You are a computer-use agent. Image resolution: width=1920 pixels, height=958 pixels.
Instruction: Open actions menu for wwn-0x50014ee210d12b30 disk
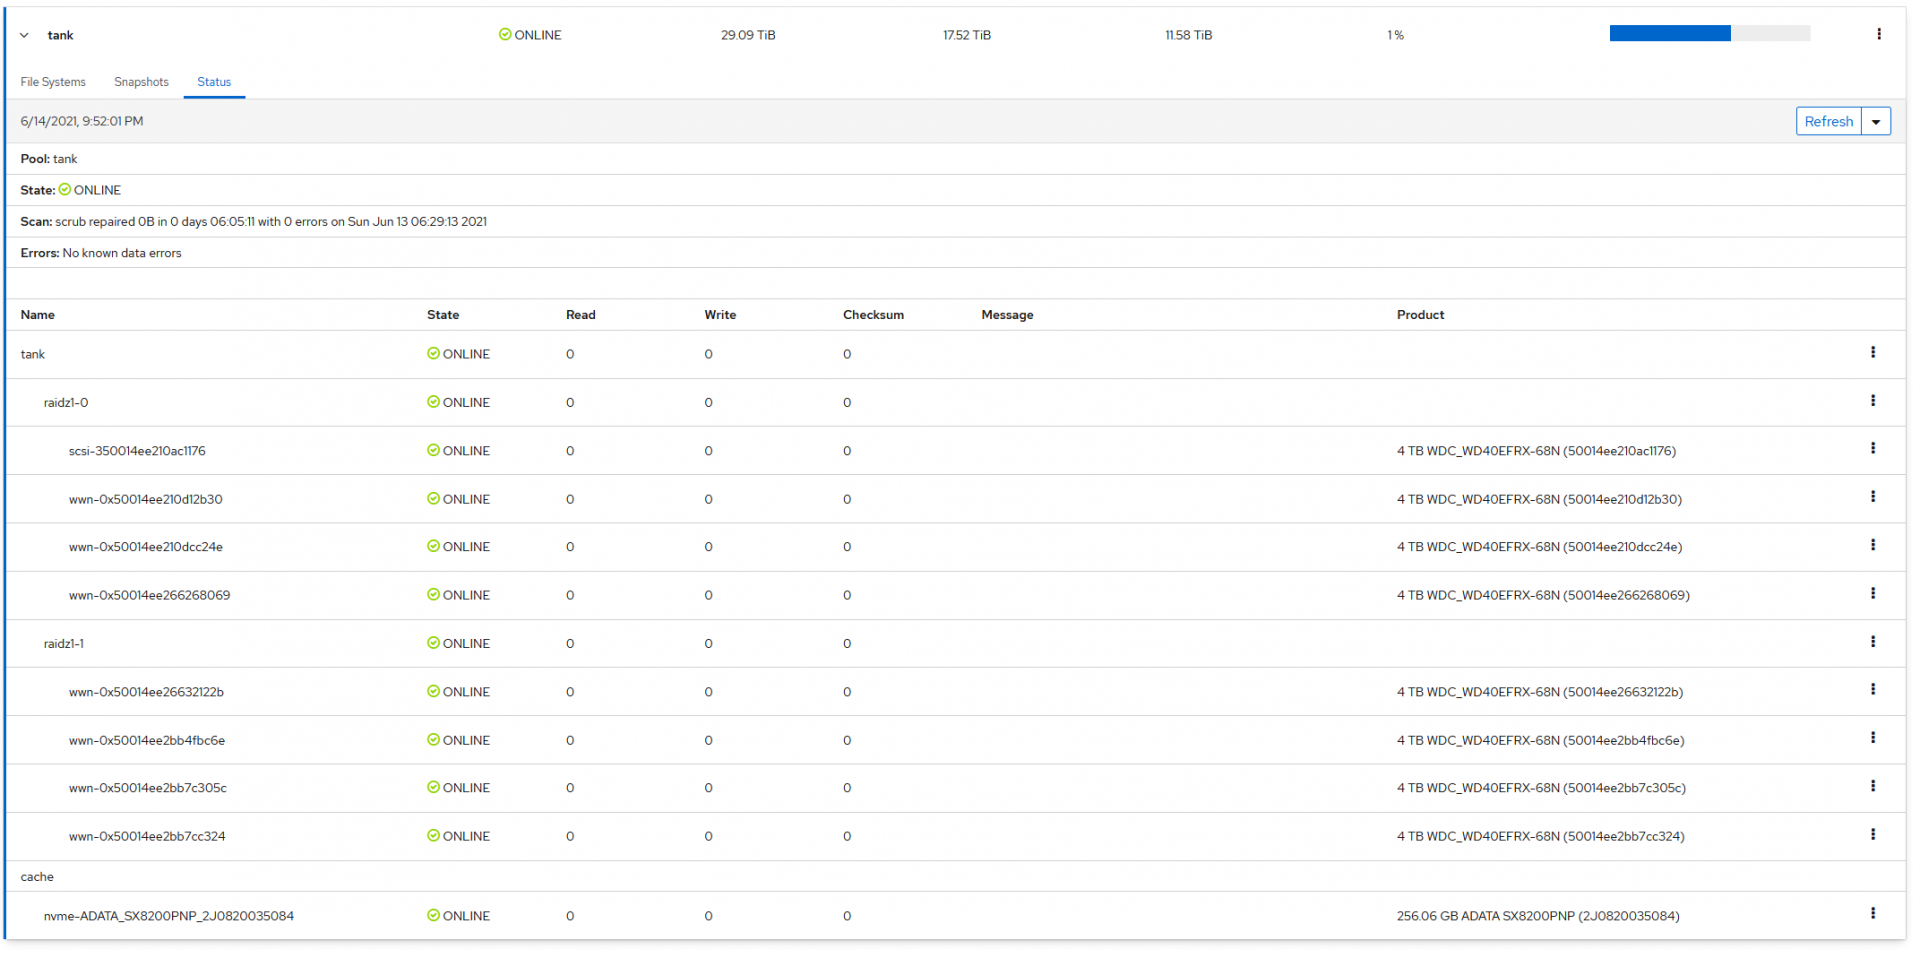[x=1873, y=497]
